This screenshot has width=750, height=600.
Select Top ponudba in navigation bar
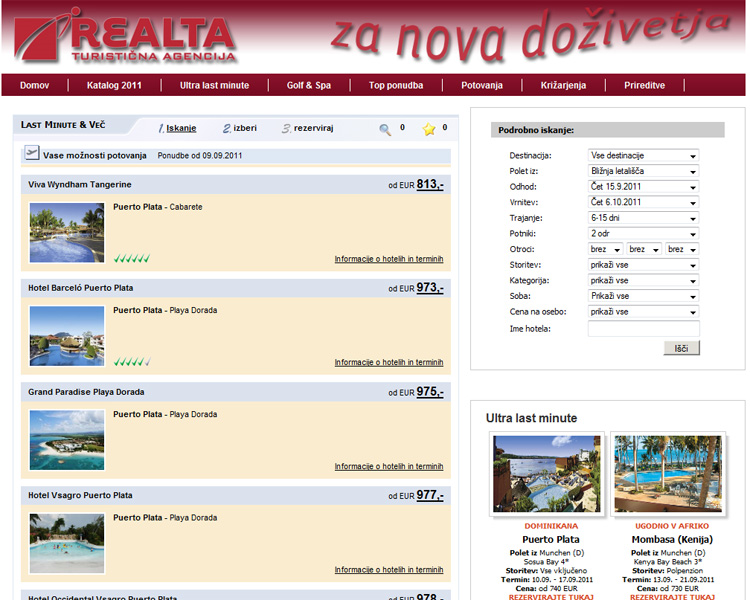coord(396,85)
